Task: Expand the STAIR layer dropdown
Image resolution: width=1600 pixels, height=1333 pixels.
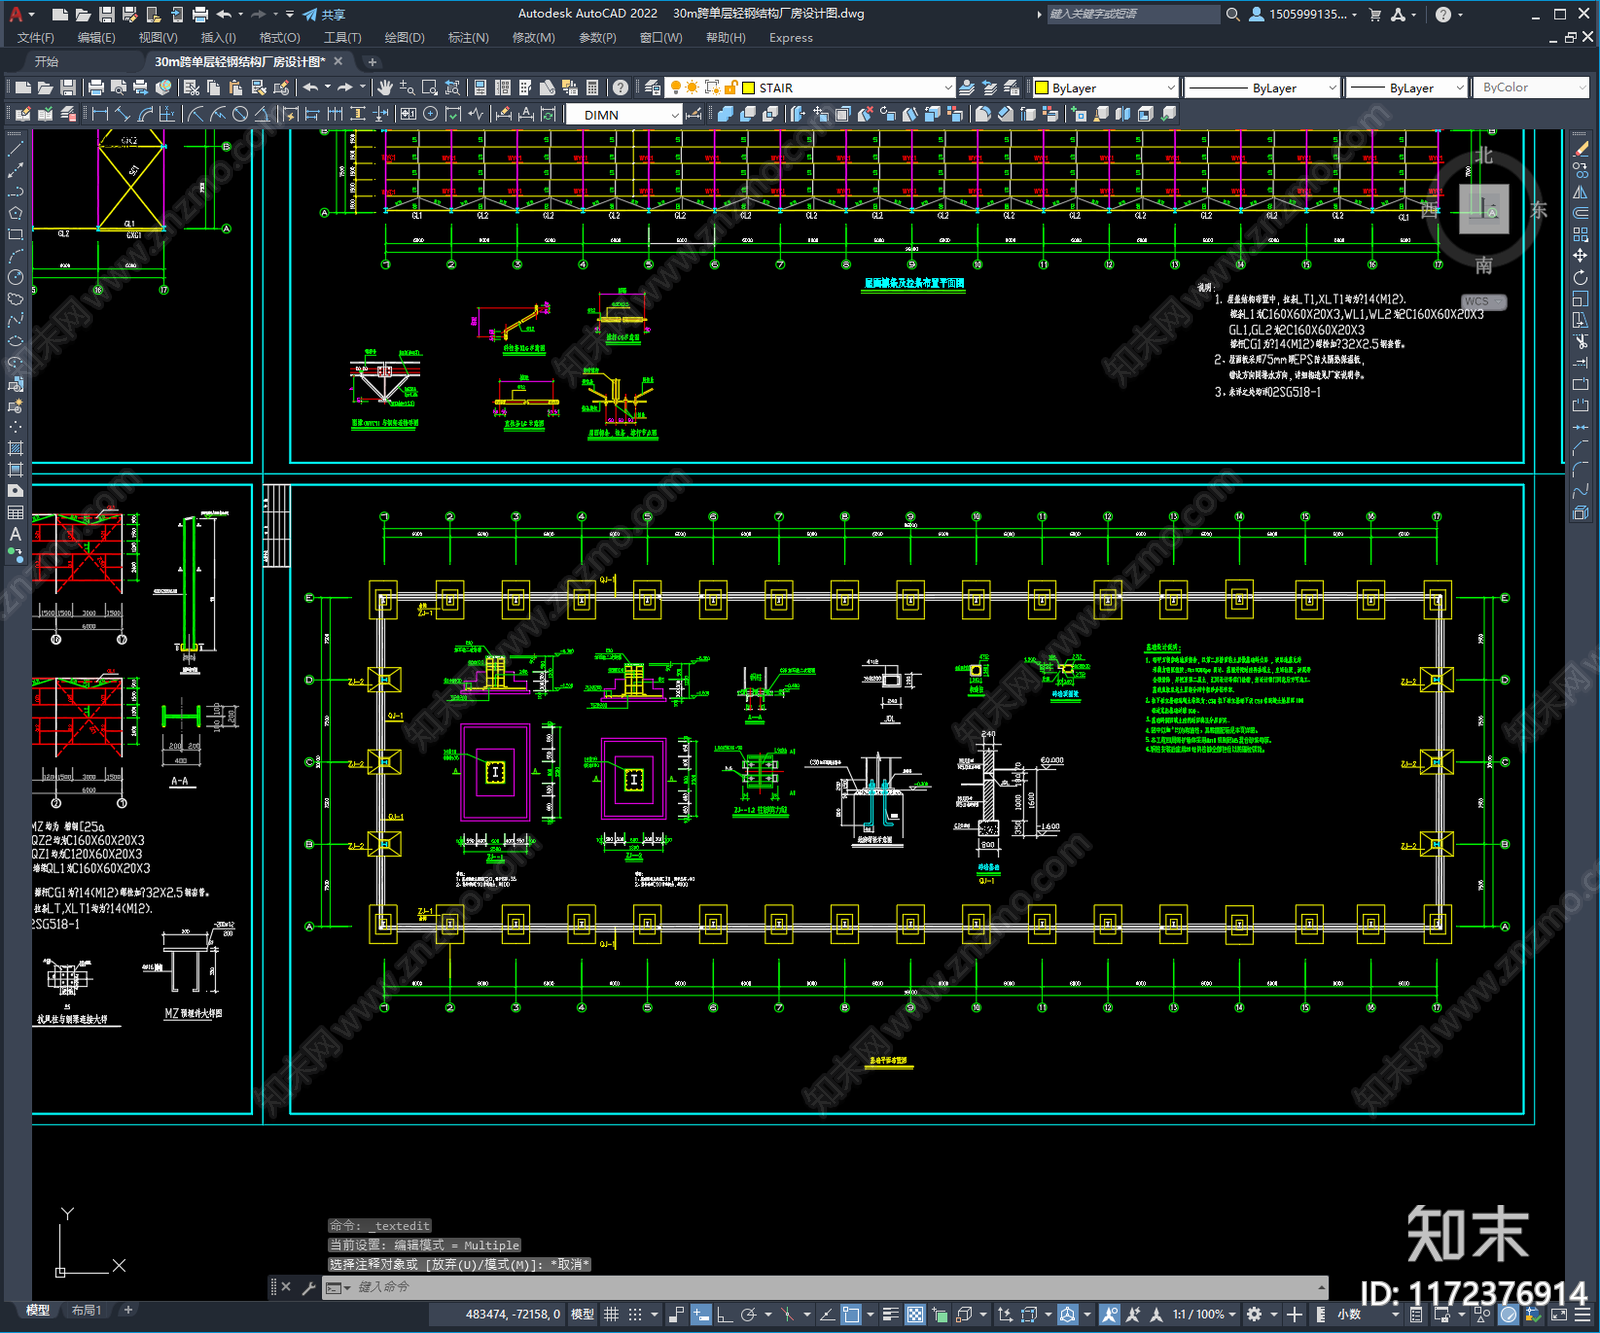Action: point(948,88)
